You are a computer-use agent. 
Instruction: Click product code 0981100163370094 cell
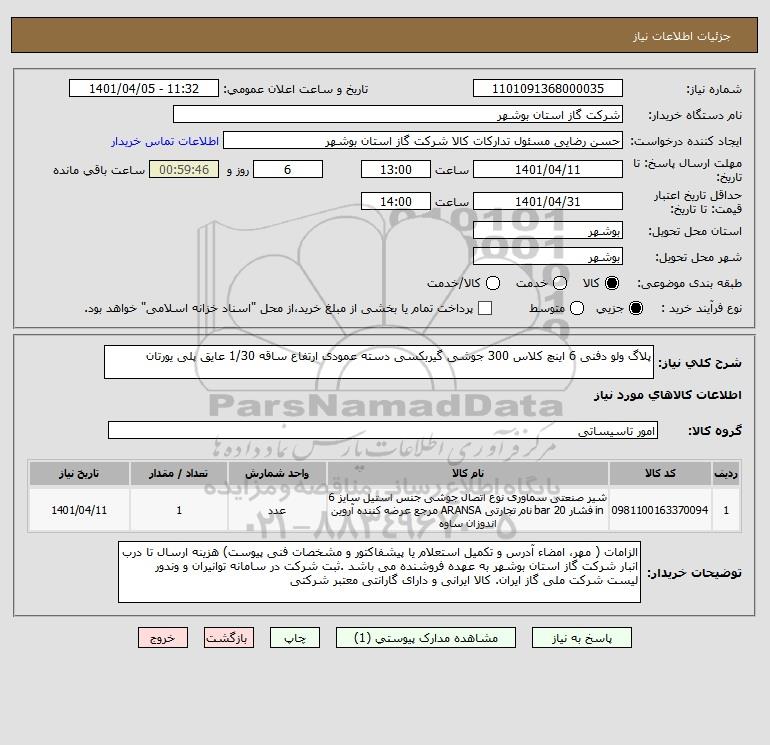click(660, 511)
